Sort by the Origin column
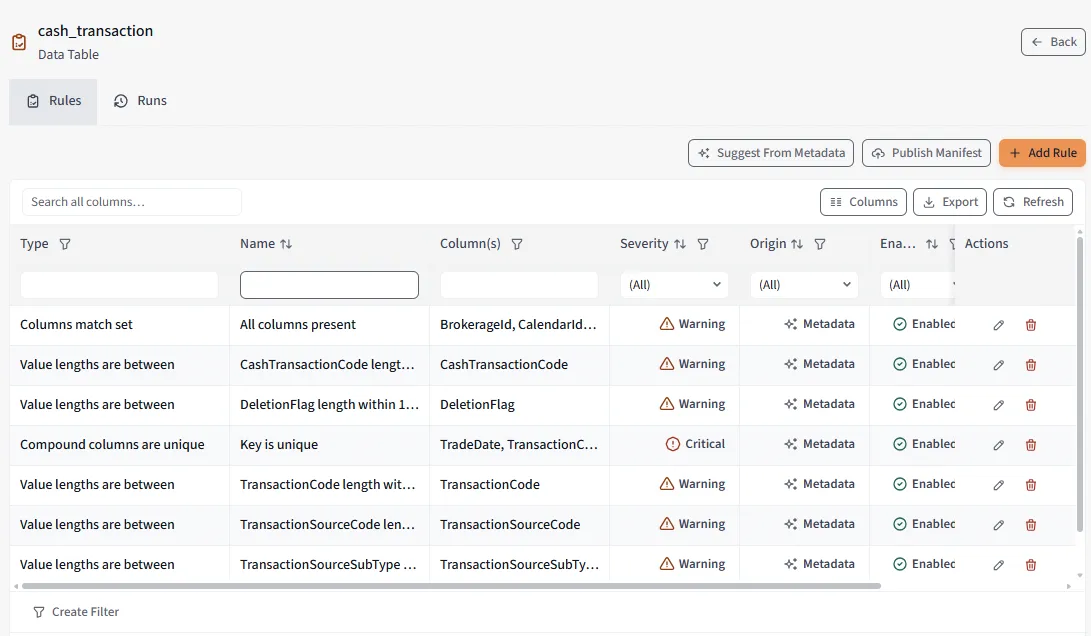 click(797, 244)
